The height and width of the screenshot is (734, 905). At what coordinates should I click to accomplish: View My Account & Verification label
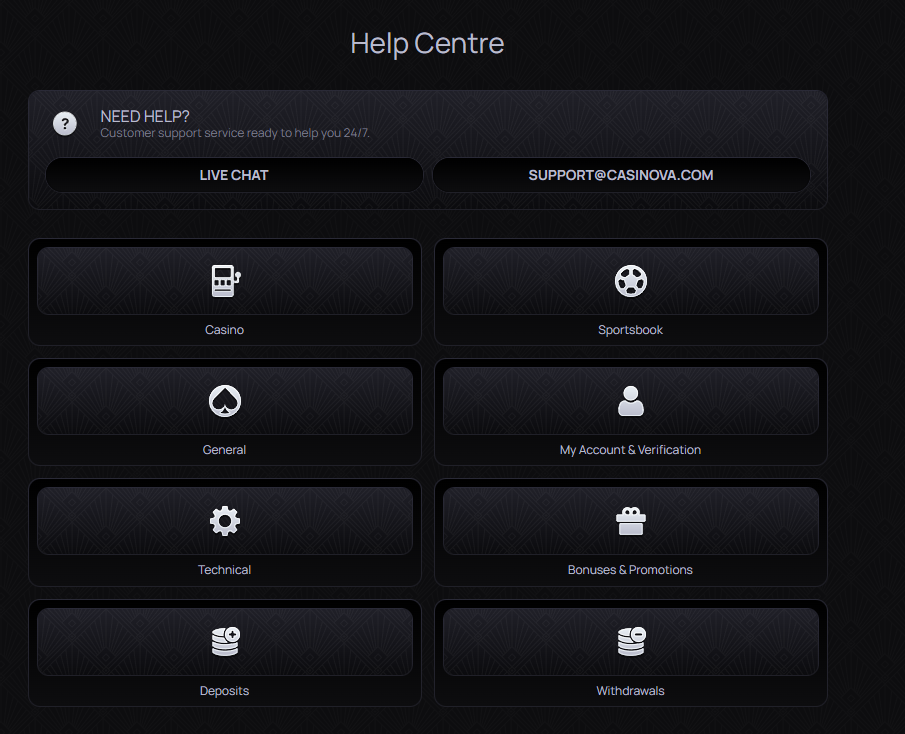tap(630, 450)
